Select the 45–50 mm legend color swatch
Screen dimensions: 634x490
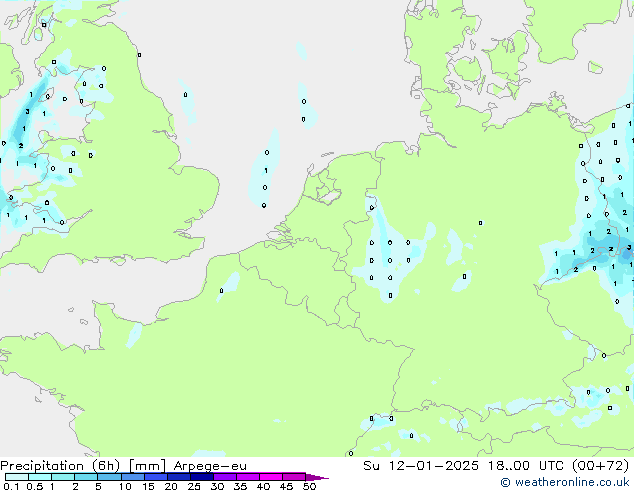(x=294, y=477)
